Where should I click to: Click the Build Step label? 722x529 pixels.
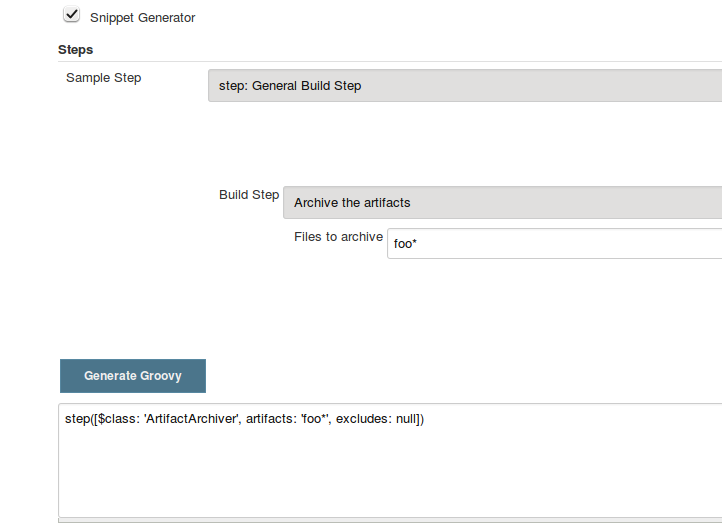click(248, 195)
